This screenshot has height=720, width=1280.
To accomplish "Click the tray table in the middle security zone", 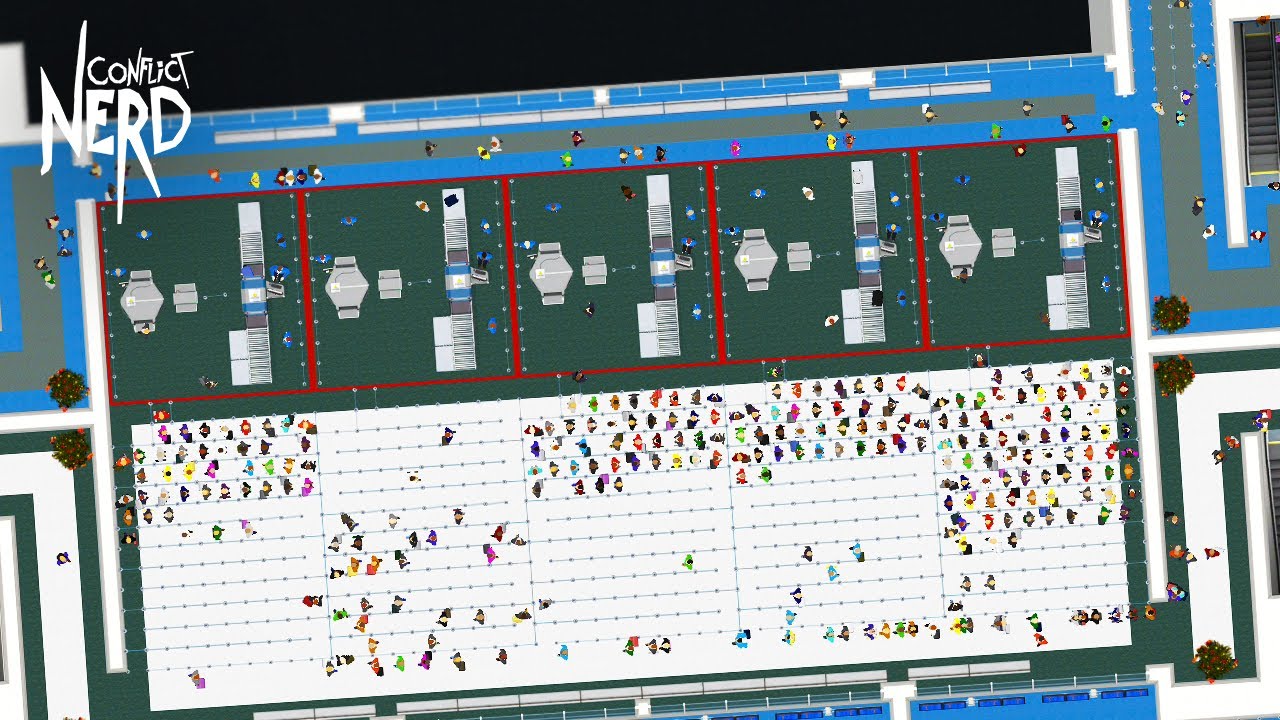I will (x=595, y=271).
